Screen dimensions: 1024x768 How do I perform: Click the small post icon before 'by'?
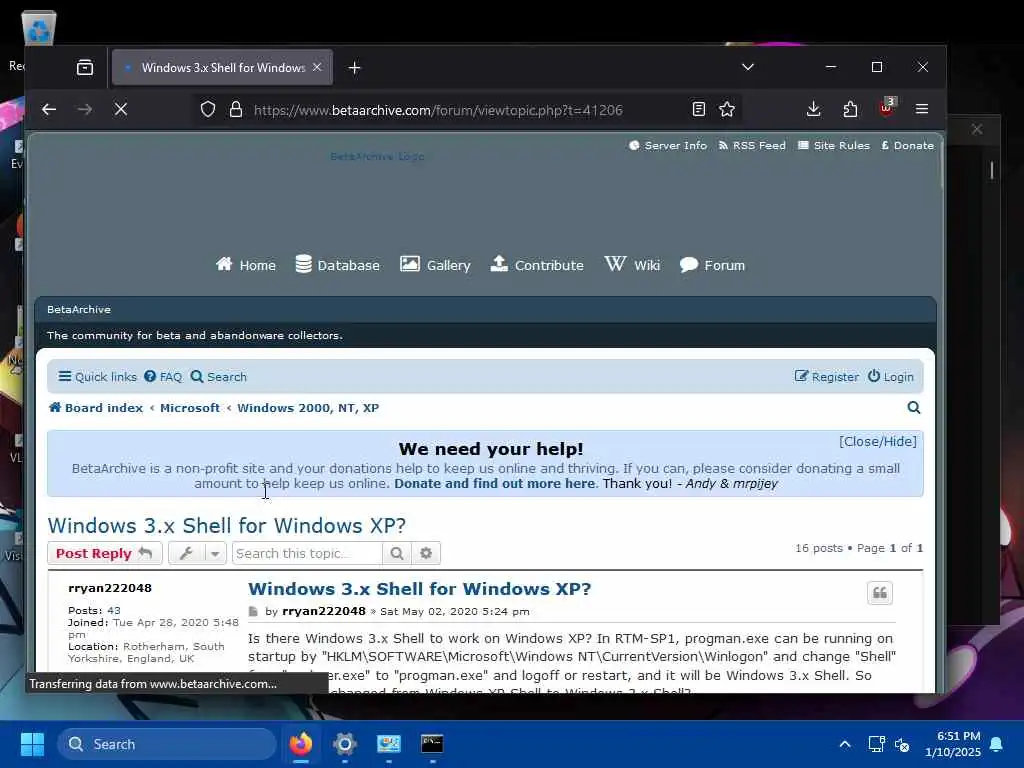[x=253, y=612]
